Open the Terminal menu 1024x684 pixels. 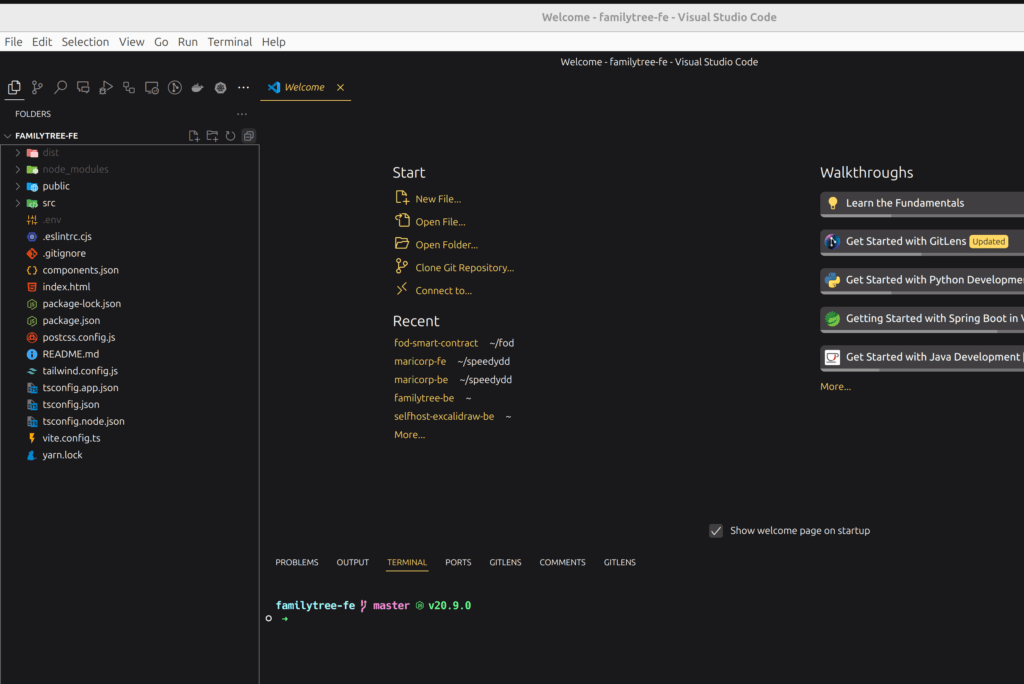click(229, 42)
